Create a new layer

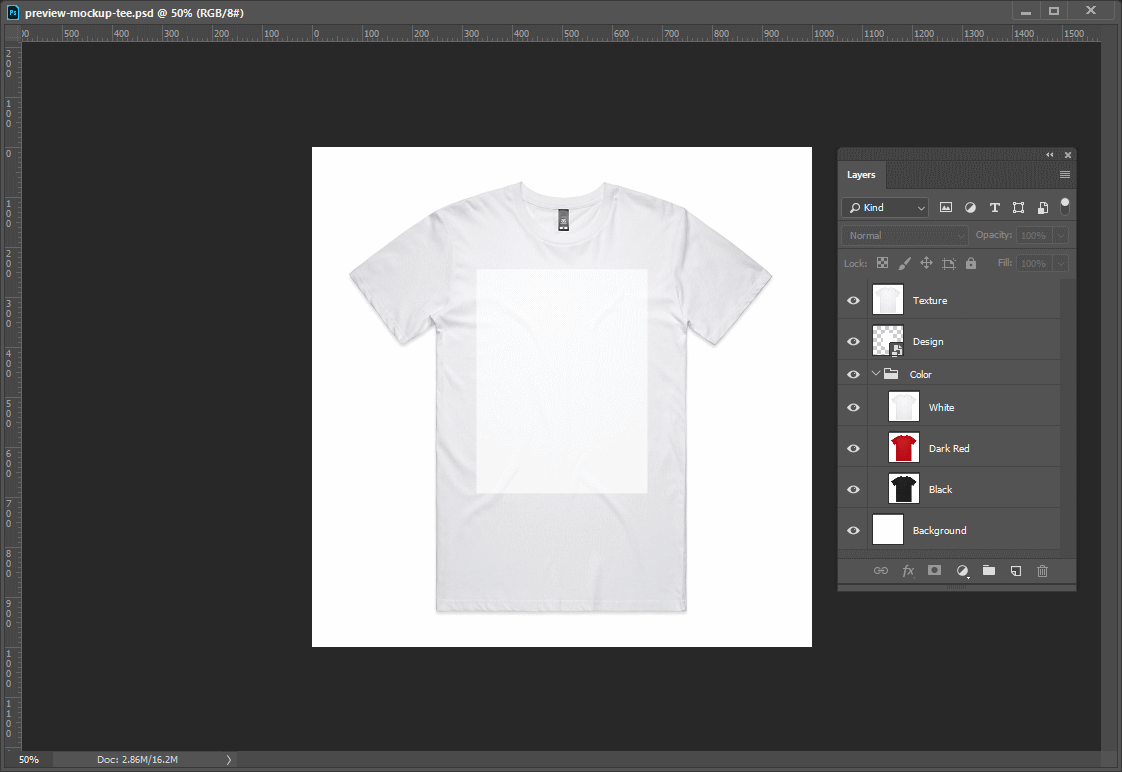(x=1015, y=570)
